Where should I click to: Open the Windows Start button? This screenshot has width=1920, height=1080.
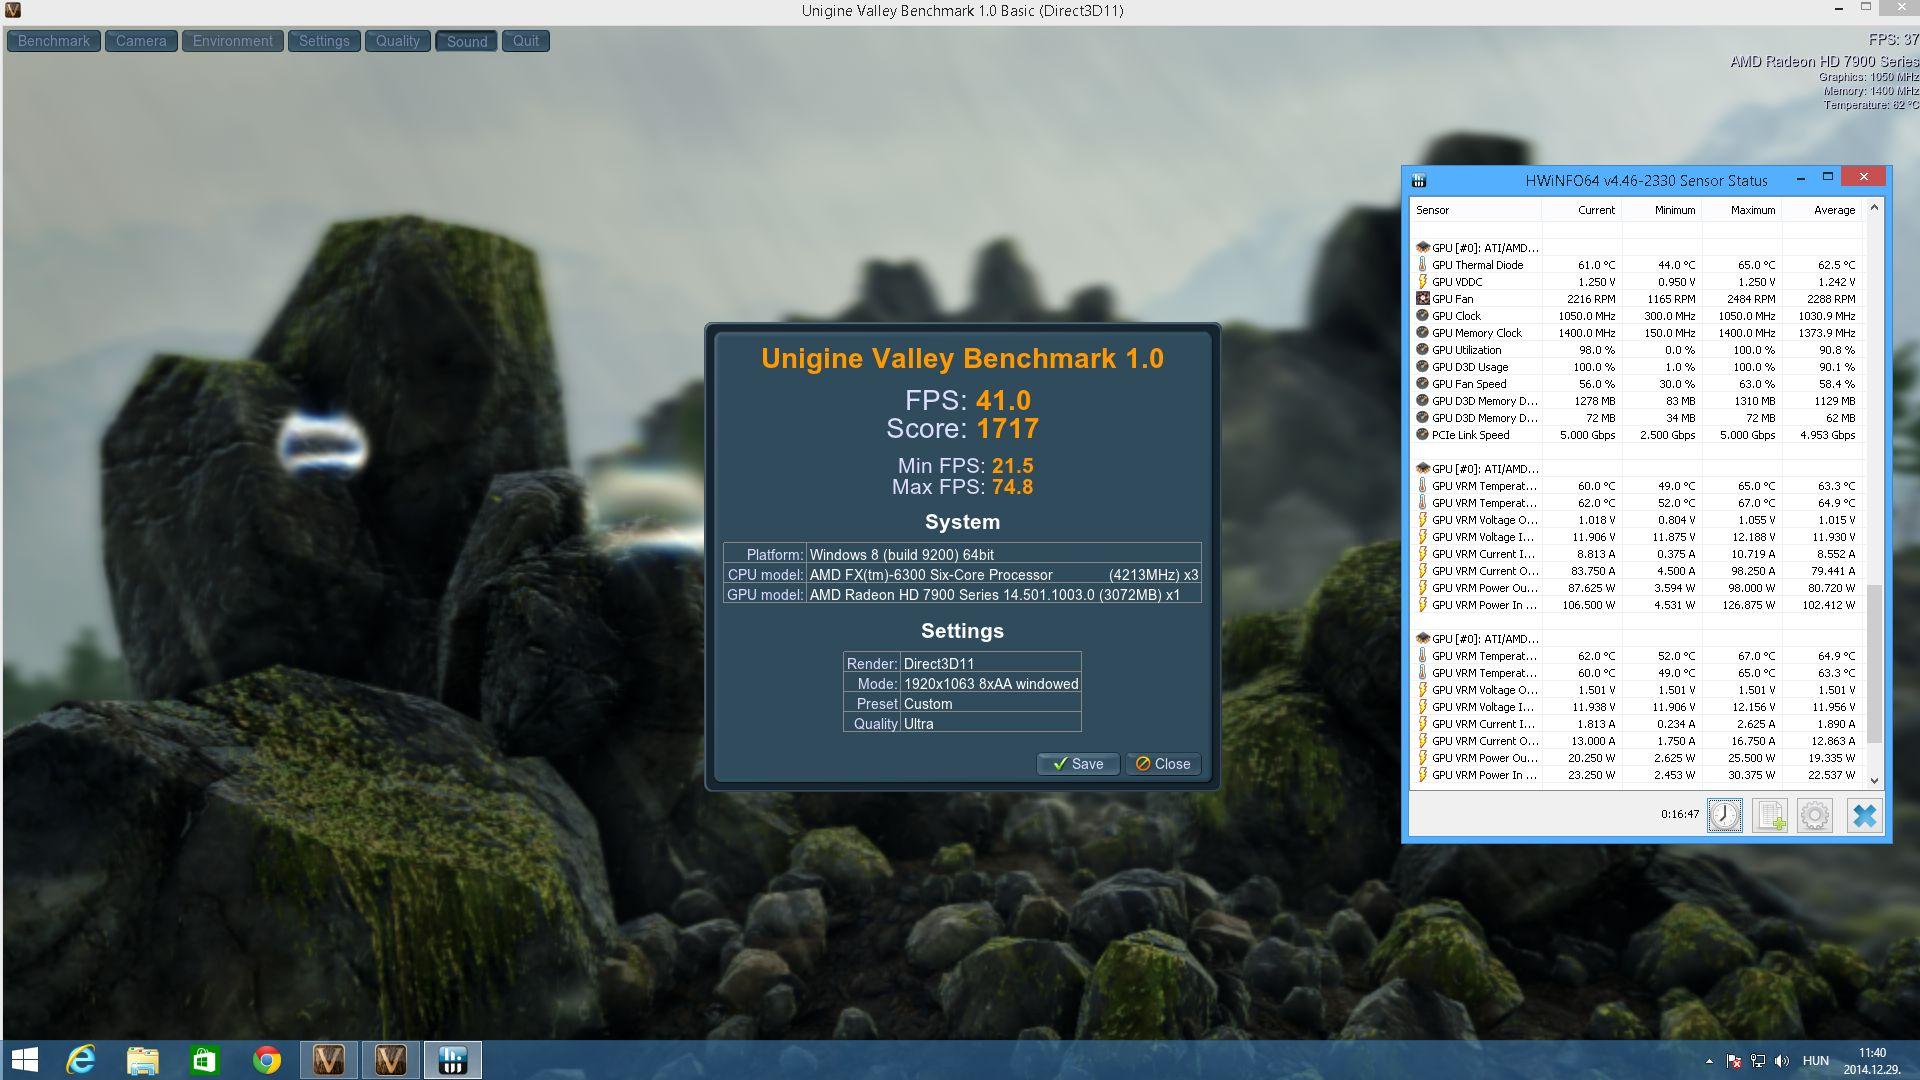[25, 1060]
